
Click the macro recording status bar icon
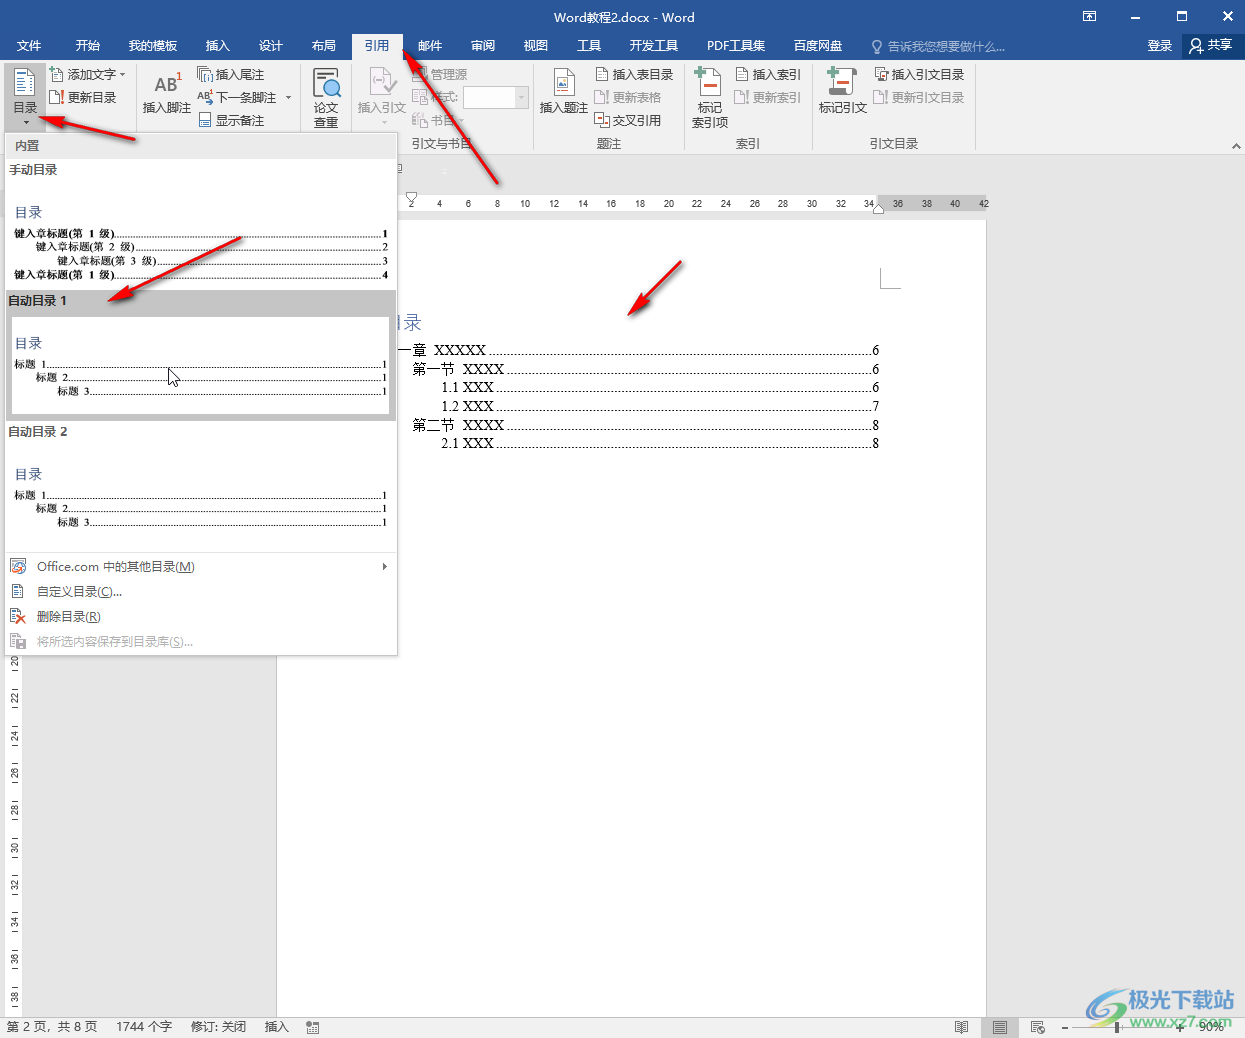coord(313,1027)
